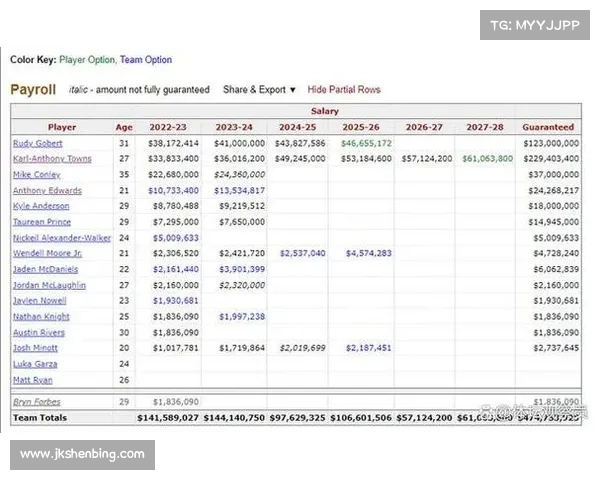Open Taurean Prince's profile link
This screenshot has height=480, width=600.
pos(41,222)
